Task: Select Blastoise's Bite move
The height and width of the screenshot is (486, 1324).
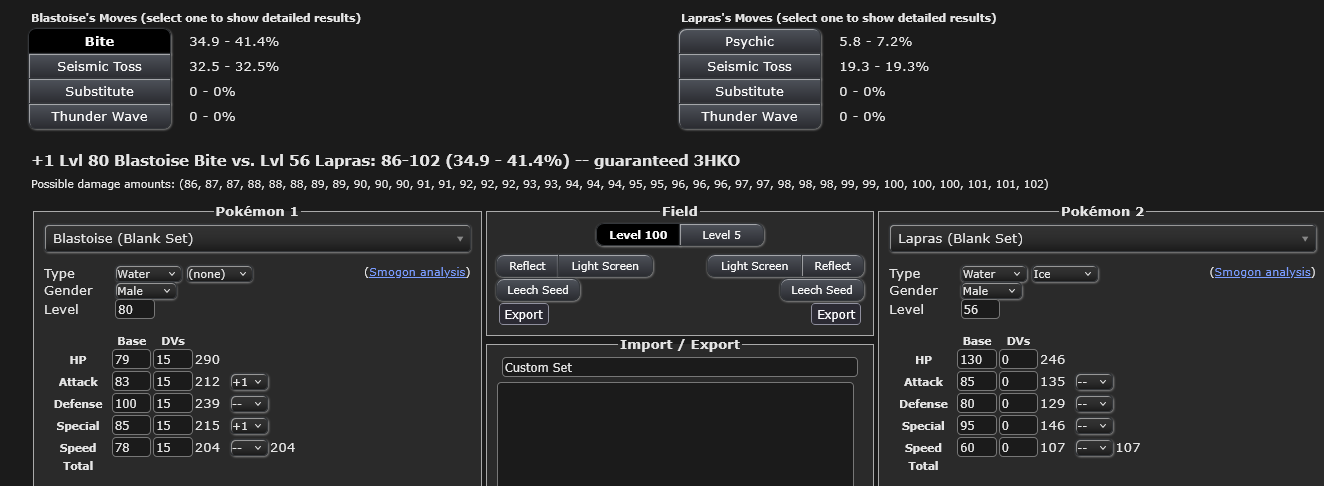Action: pyautogui.click(x=100, y=41)
